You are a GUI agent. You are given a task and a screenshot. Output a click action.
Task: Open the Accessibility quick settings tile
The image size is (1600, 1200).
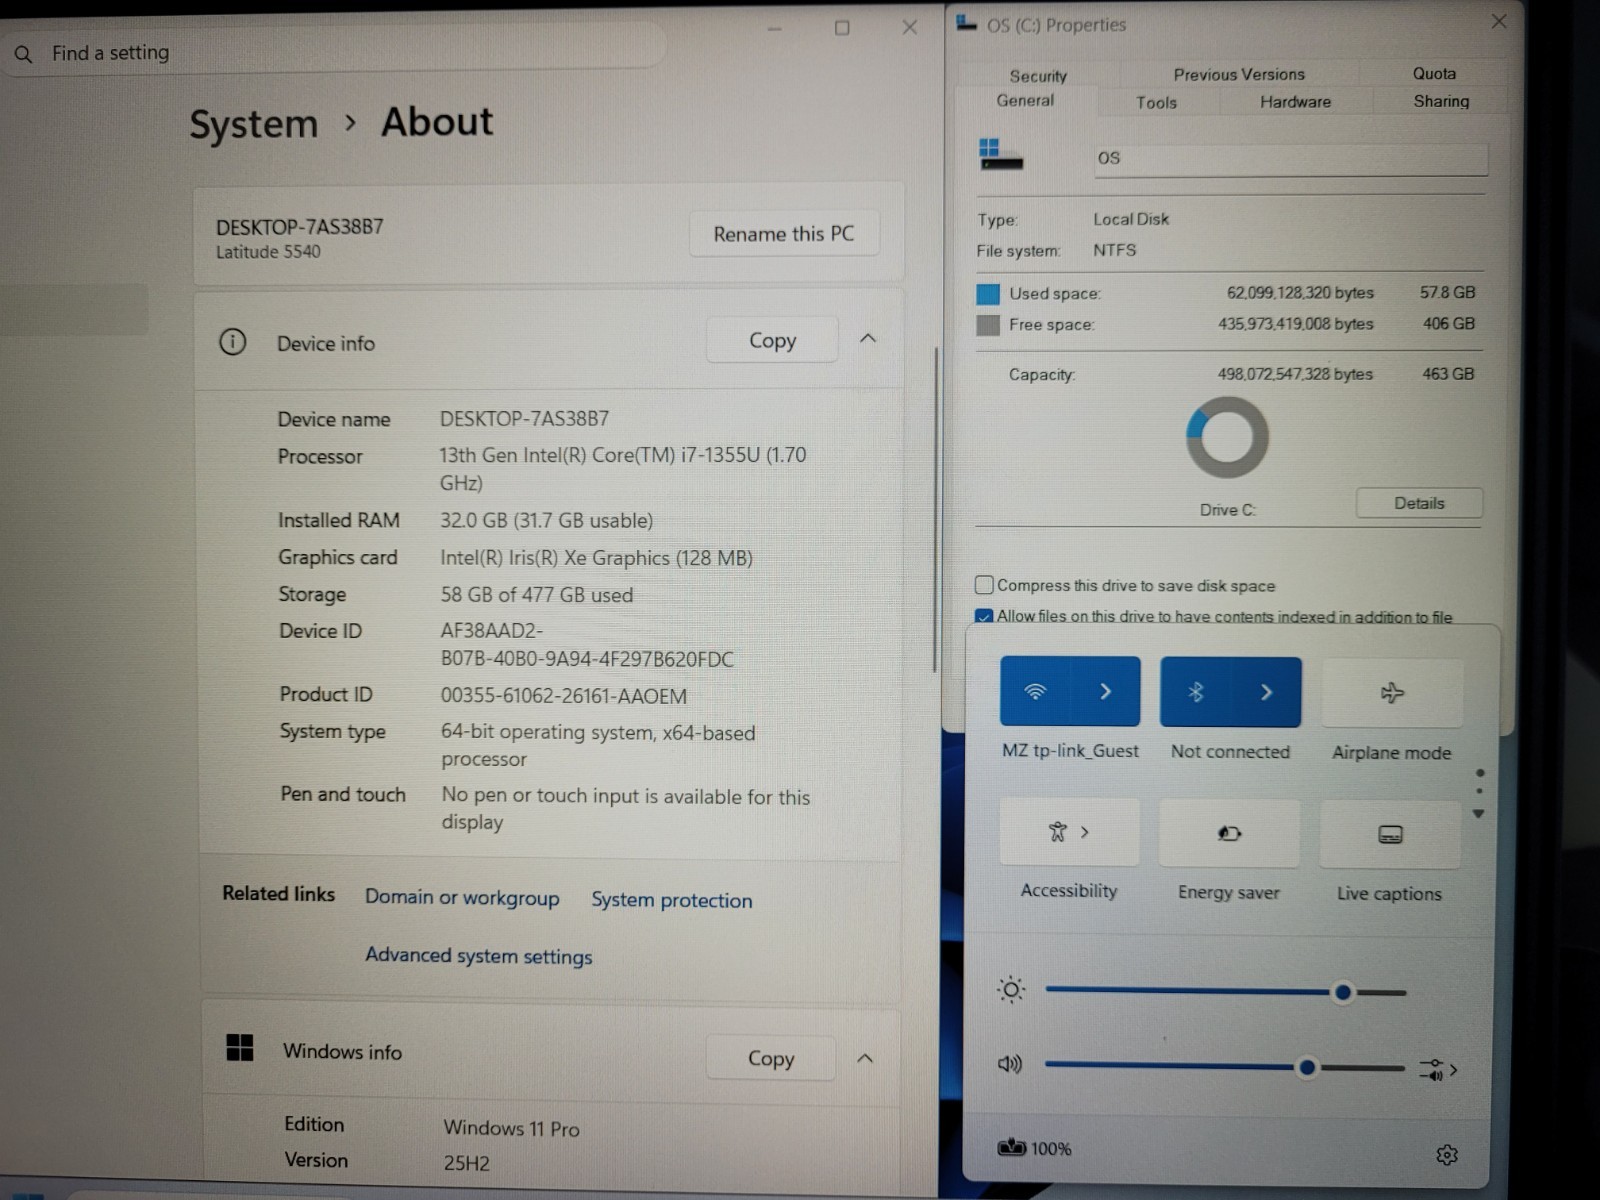point(1069,832)
